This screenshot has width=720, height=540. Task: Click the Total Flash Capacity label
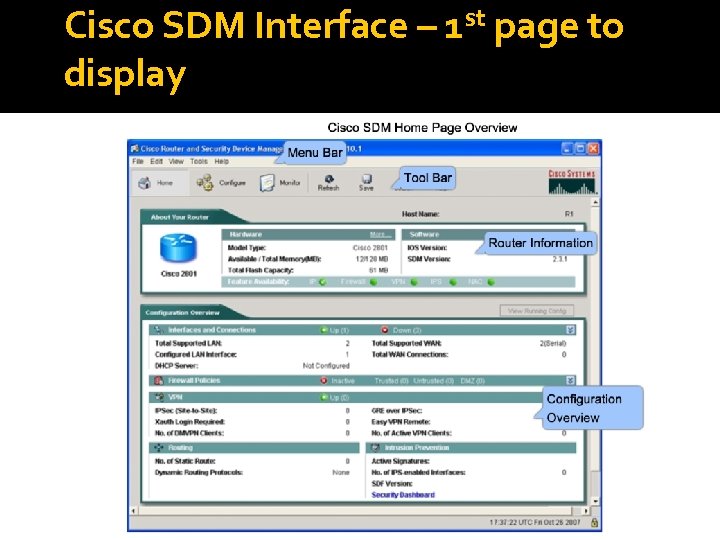click(x=260, y=270)
